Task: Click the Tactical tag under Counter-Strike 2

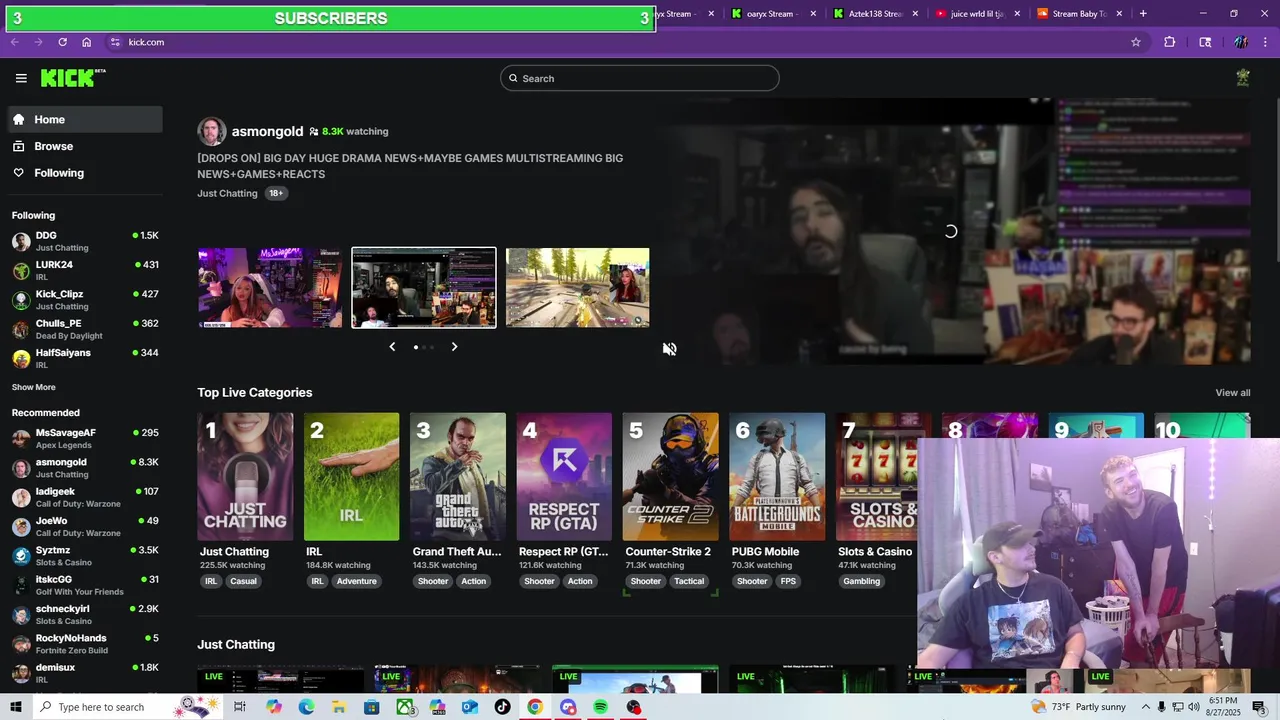Action: 689,581
